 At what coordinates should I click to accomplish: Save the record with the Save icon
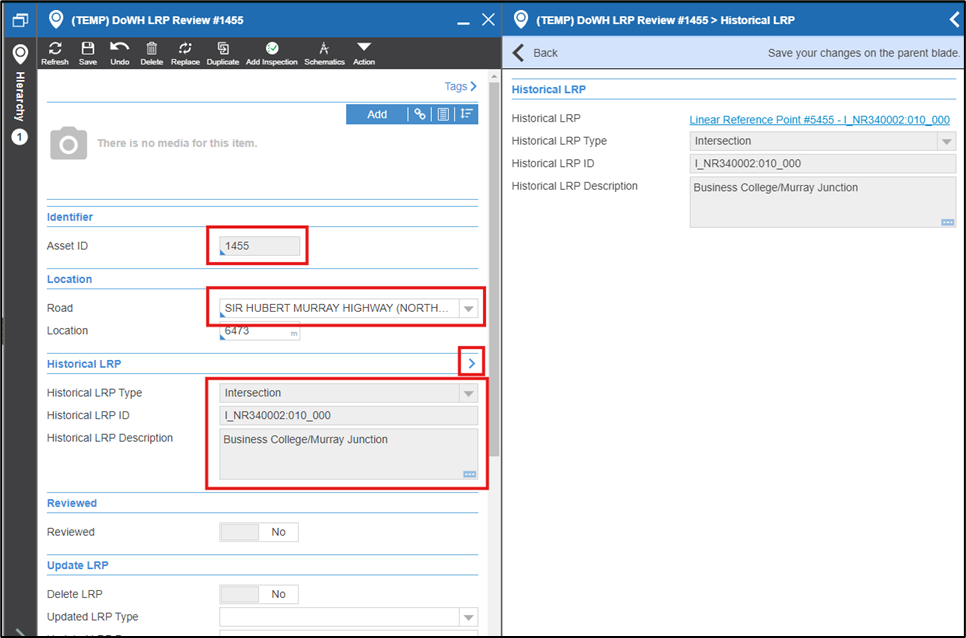click(x=87, y=53)
